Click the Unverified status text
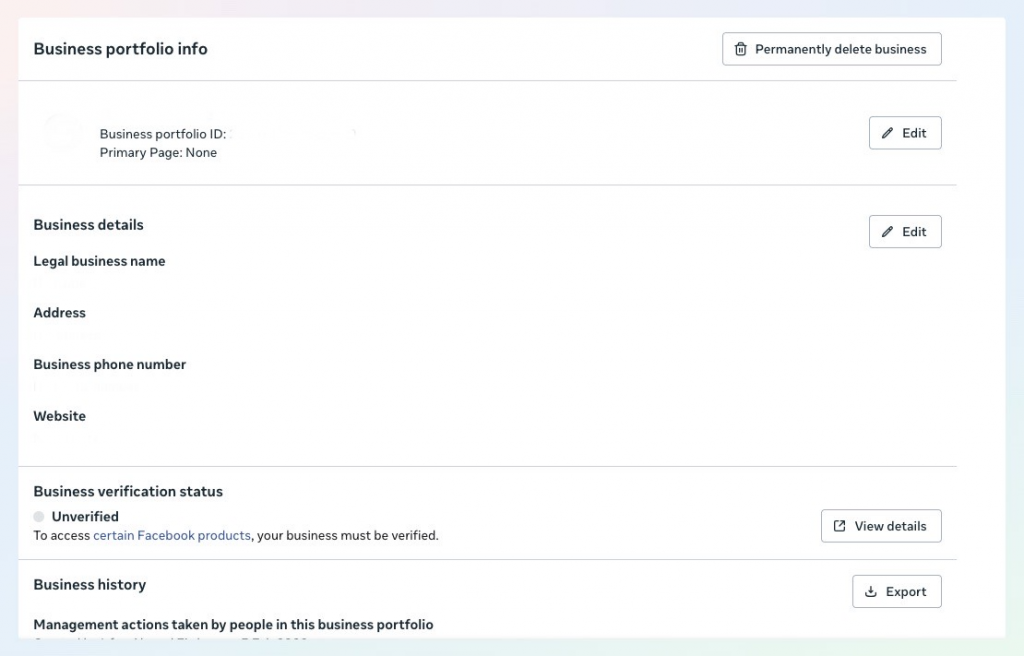The image size is (1024, 656). (85, 517)
